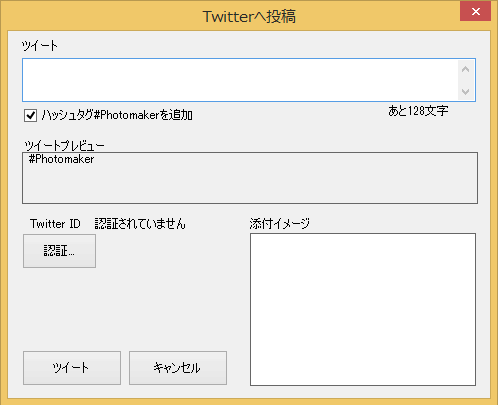The height and width of the screenshot is (405, 498).
Task: Click the キャンセル button
Action: [x=178, y=368]
